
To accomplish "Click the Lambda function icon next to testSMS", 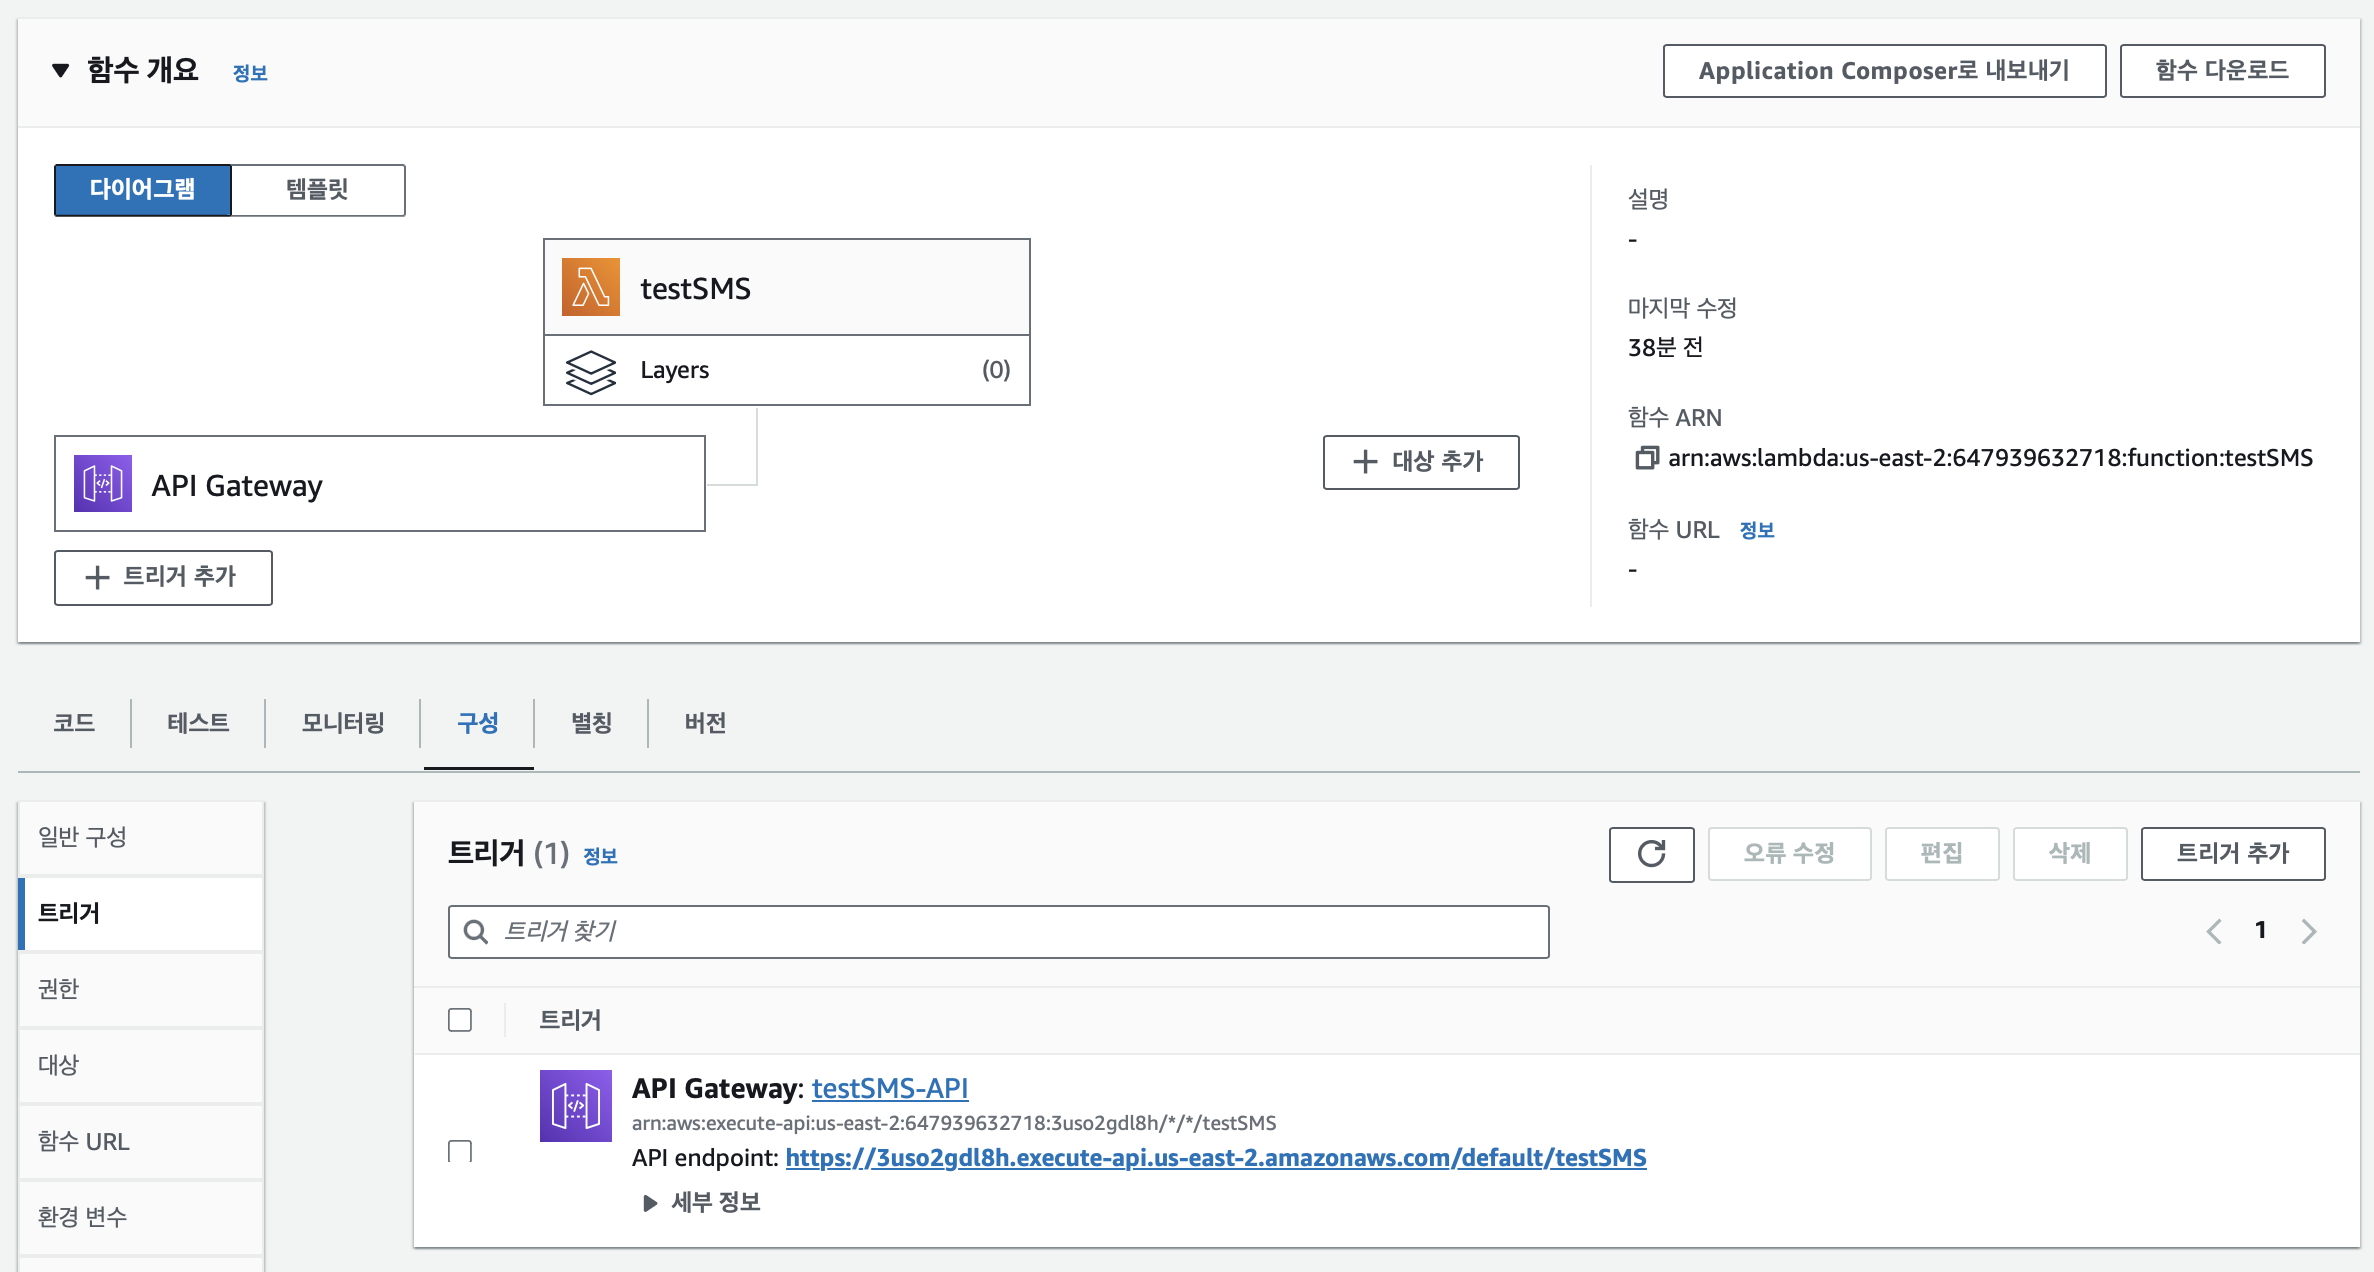I will click(590, 287).
